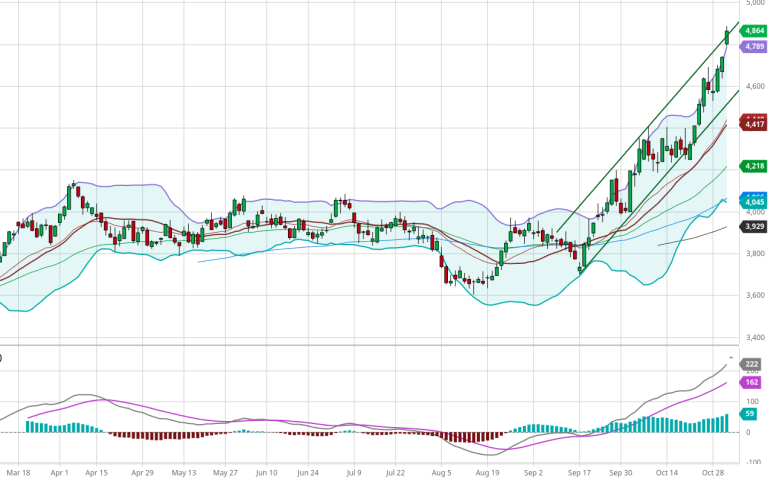The image size is (768, 479).
Task: Click the last teal MACD histogram bar
Action: click(727, 423)
